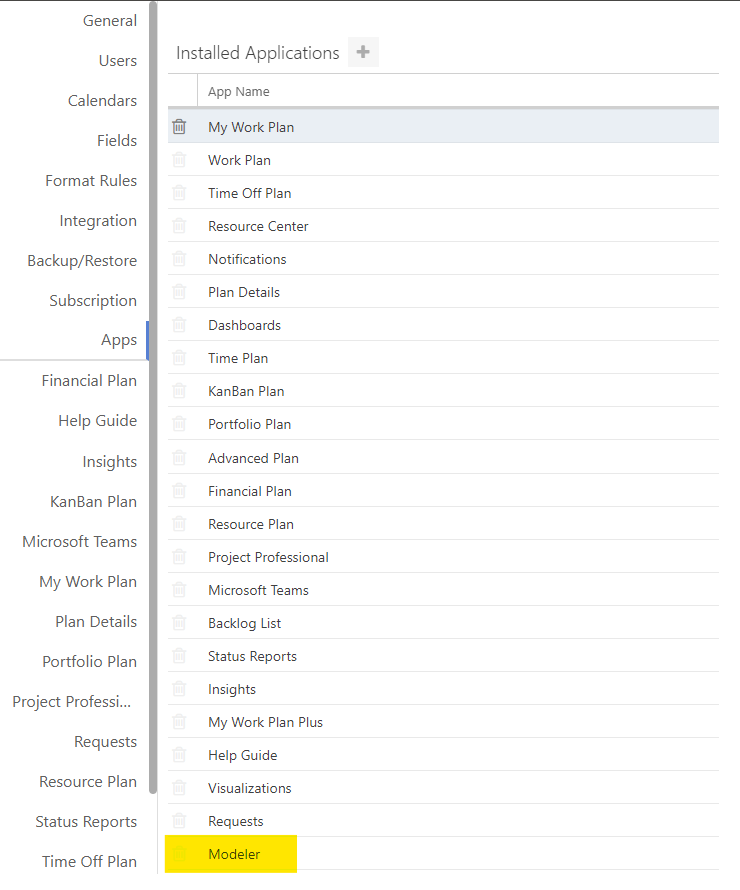
Task: Select the Dashboards app row
Action: pos(443,325)
